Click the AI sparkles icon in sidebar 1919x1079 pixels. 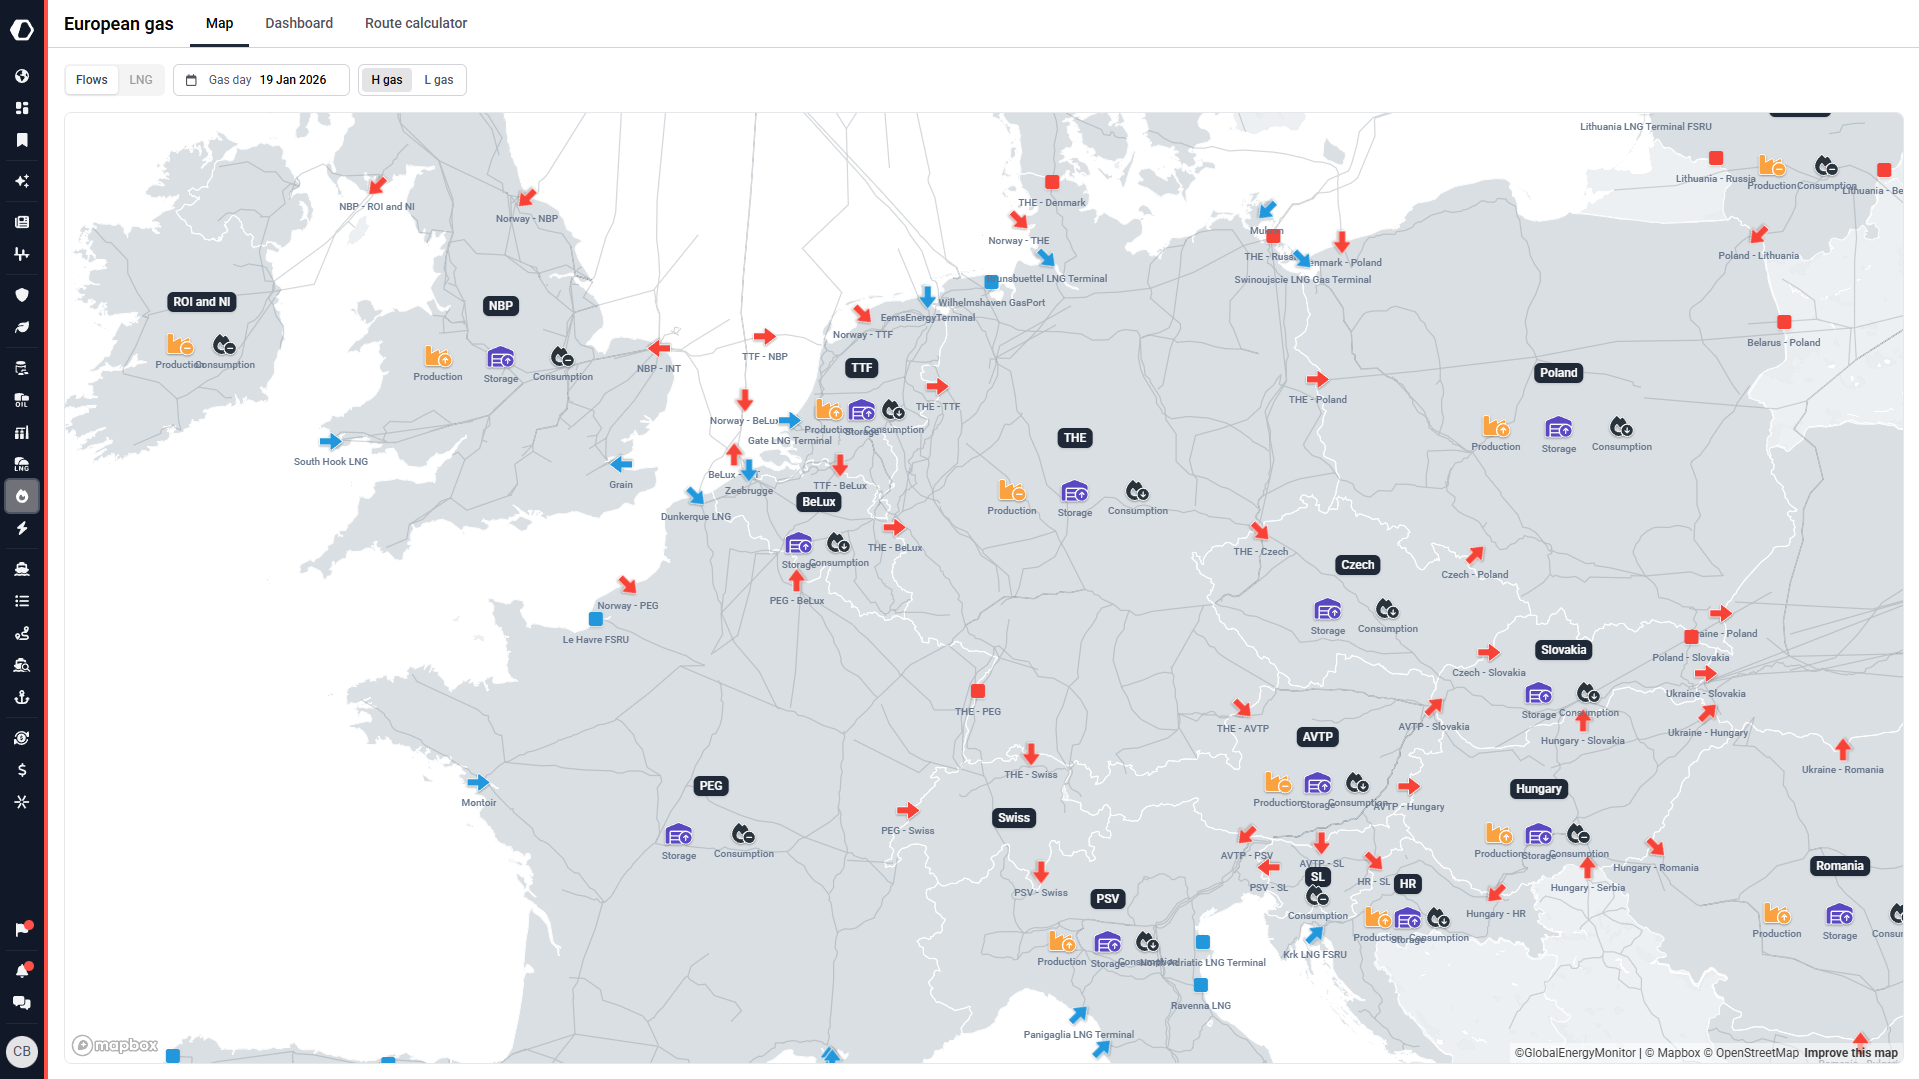(22, 180)
